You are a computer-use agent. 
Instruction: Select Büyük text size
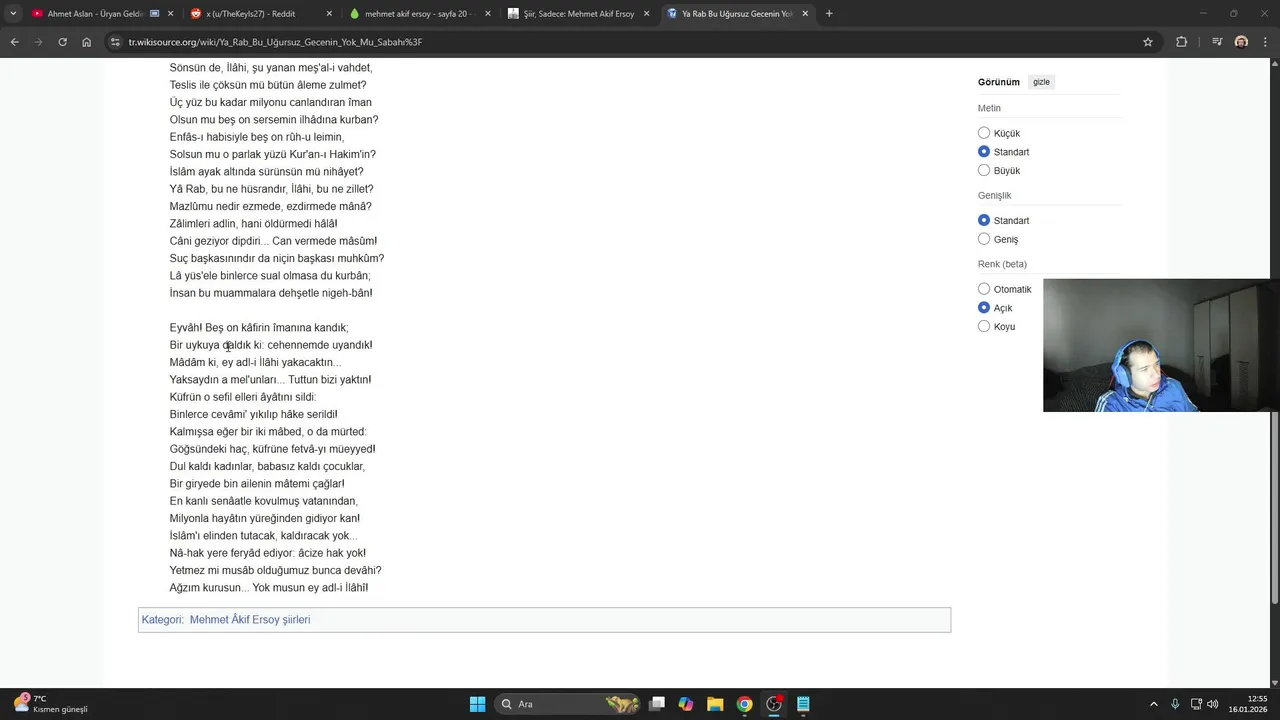[984, 171]
